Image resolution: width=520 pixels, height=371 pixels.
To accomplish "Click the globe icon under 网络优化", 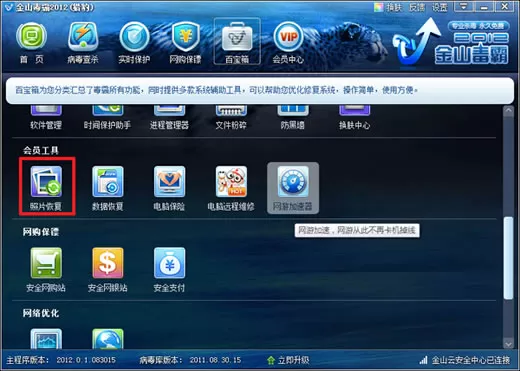I will tap(108, 339).
